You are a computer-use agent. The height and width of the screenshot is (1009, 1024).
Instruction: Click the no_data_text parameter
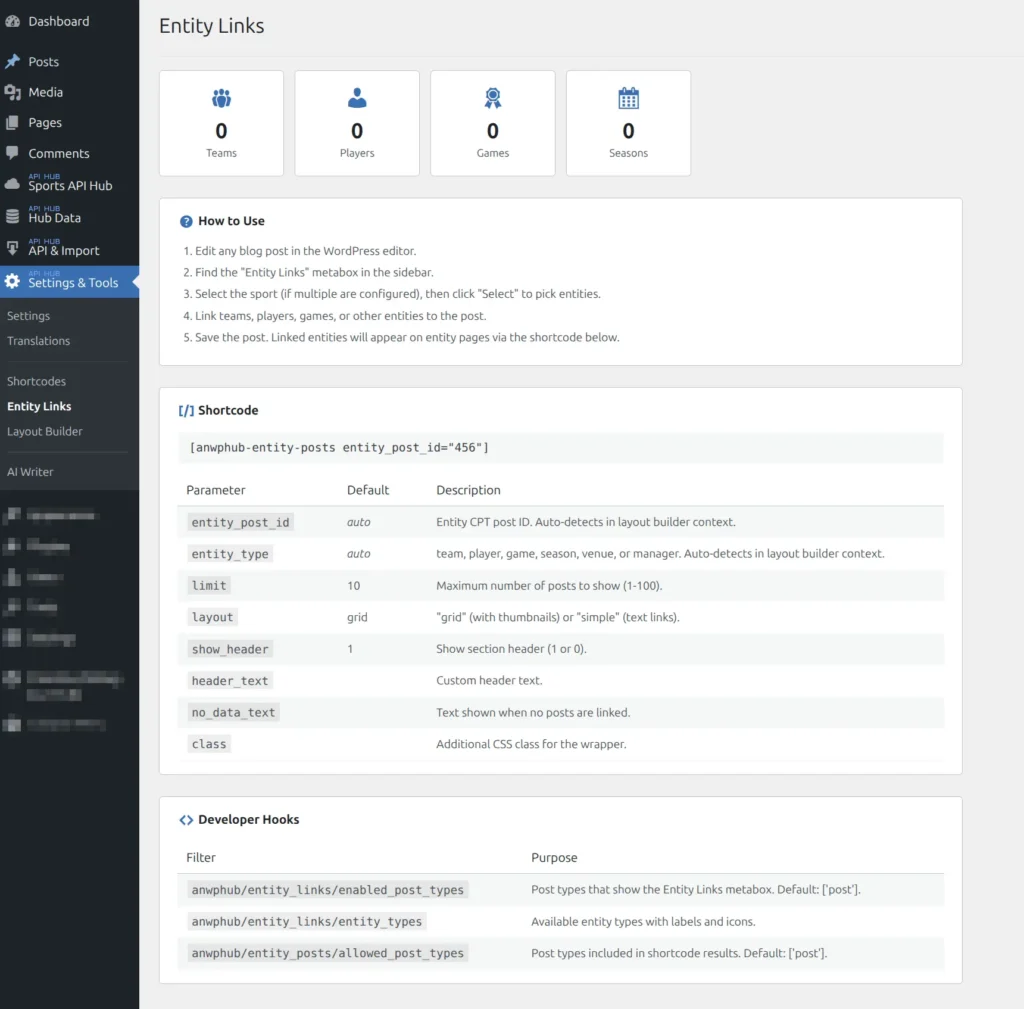(233, 713)
